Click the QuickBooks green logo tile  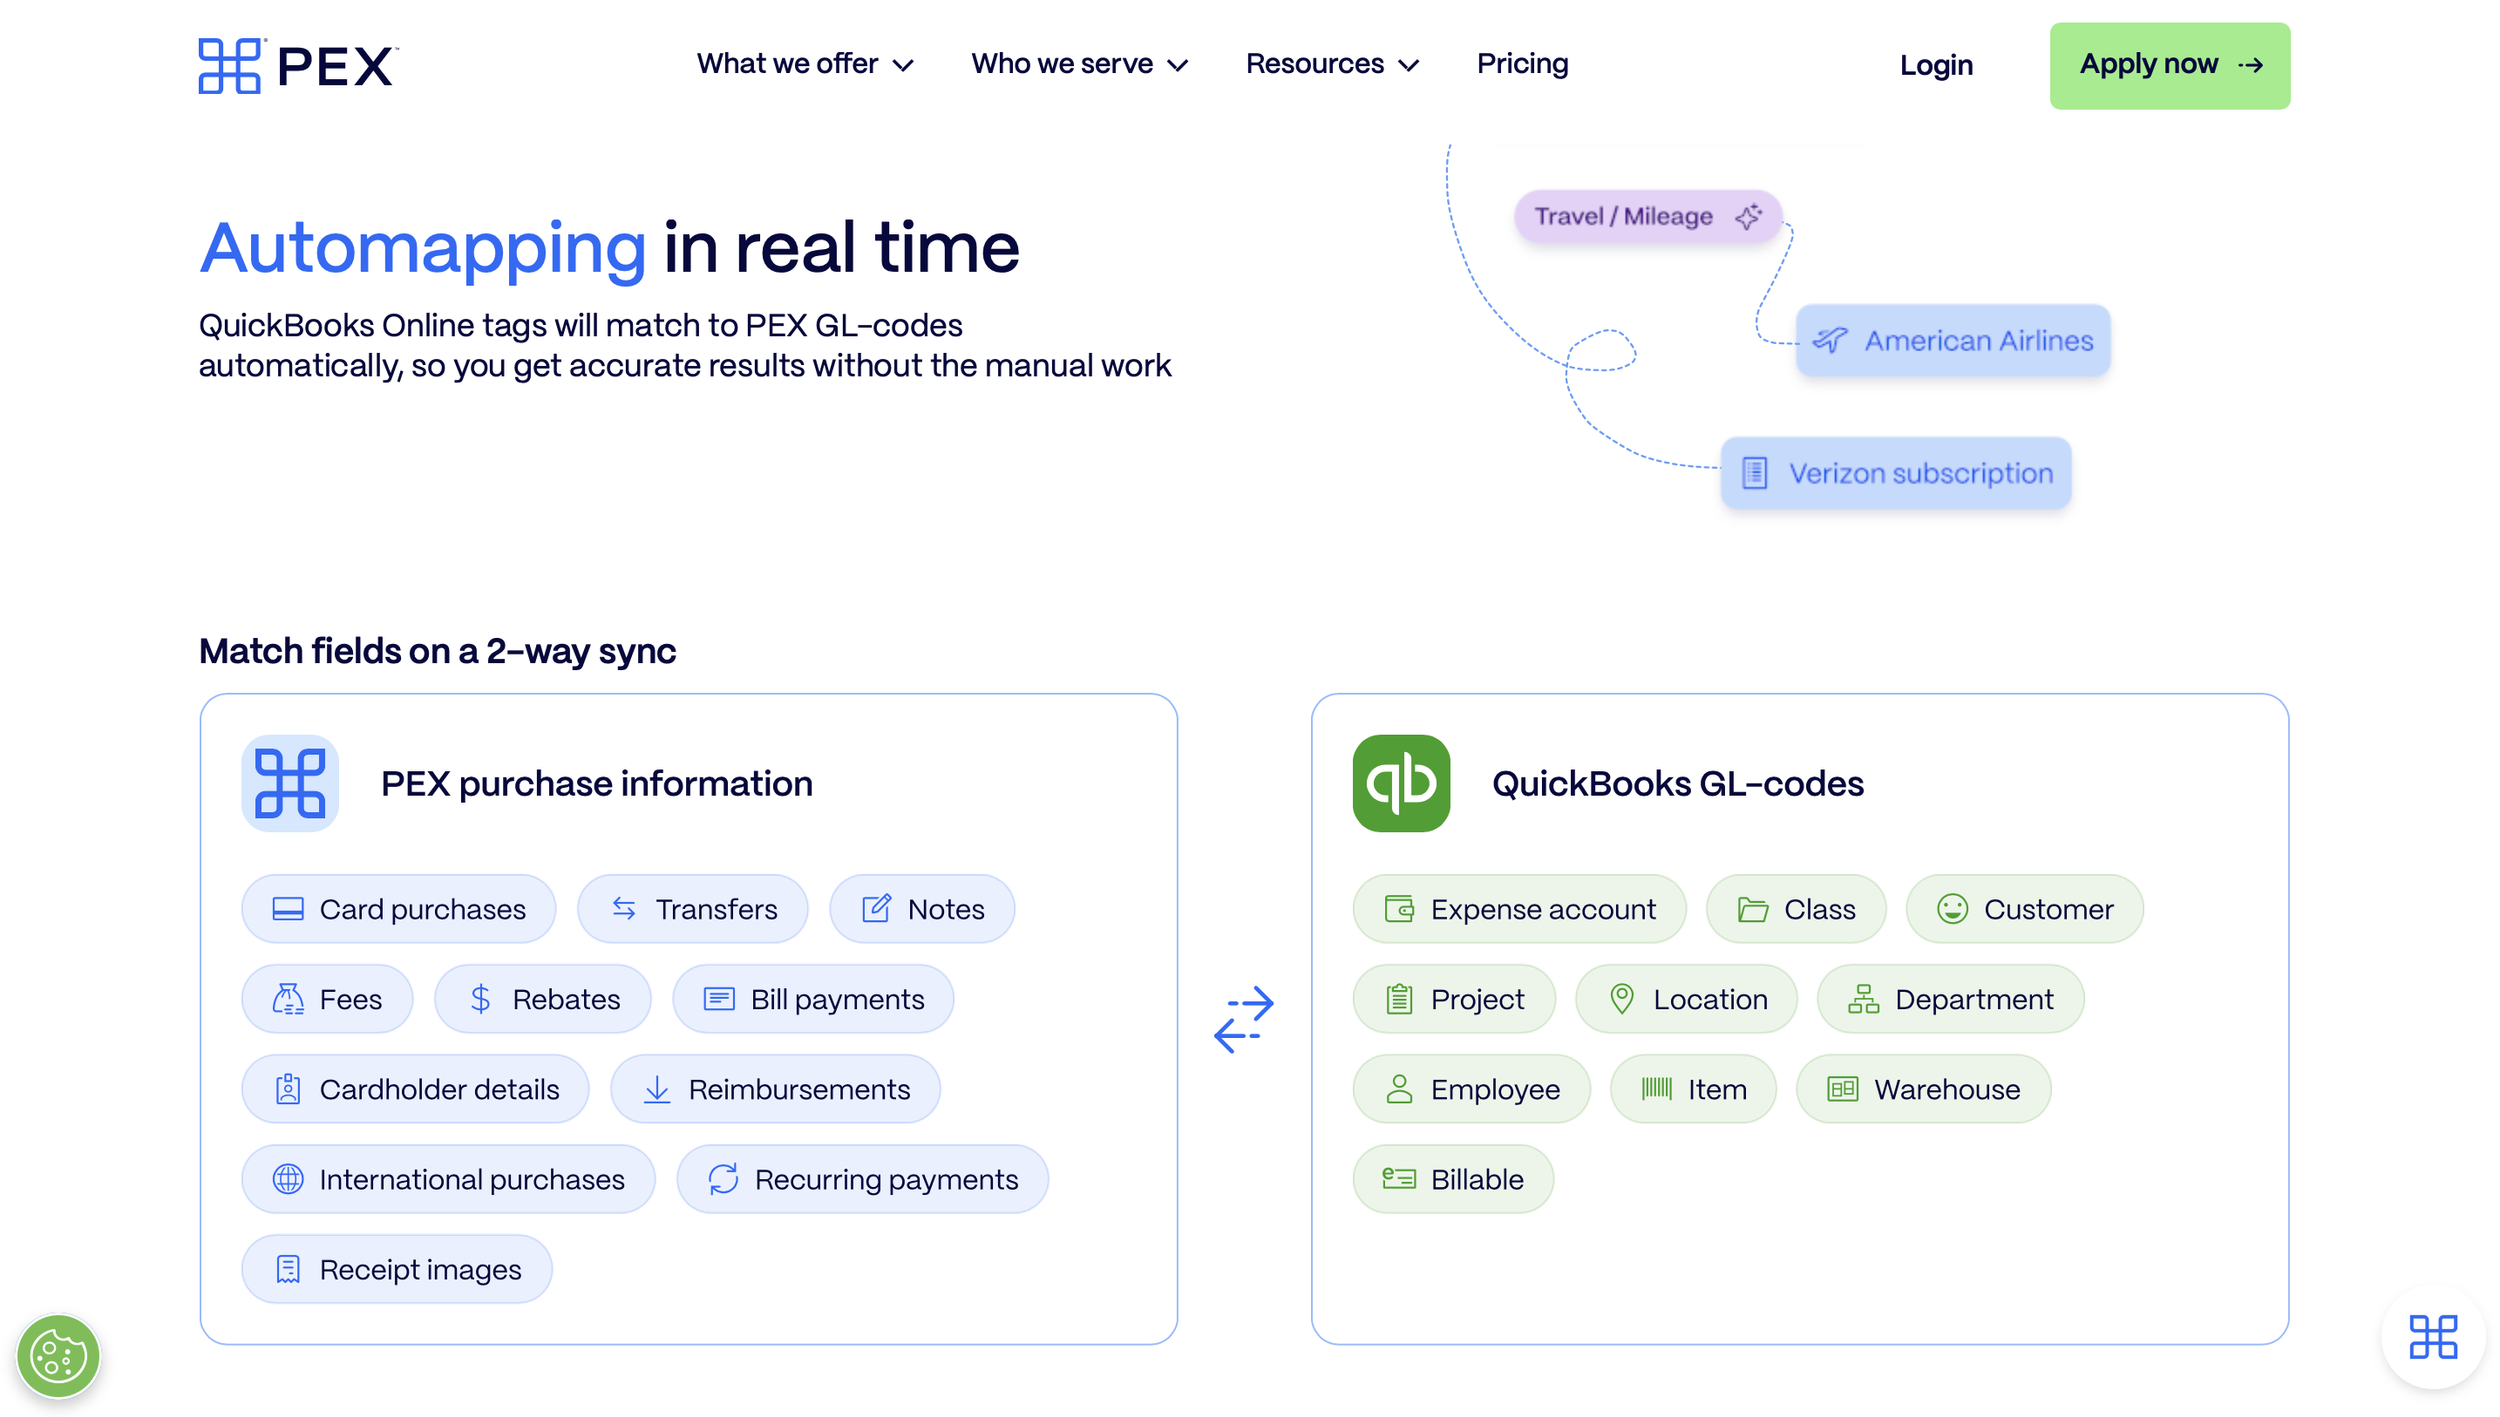click(1401, 783)
